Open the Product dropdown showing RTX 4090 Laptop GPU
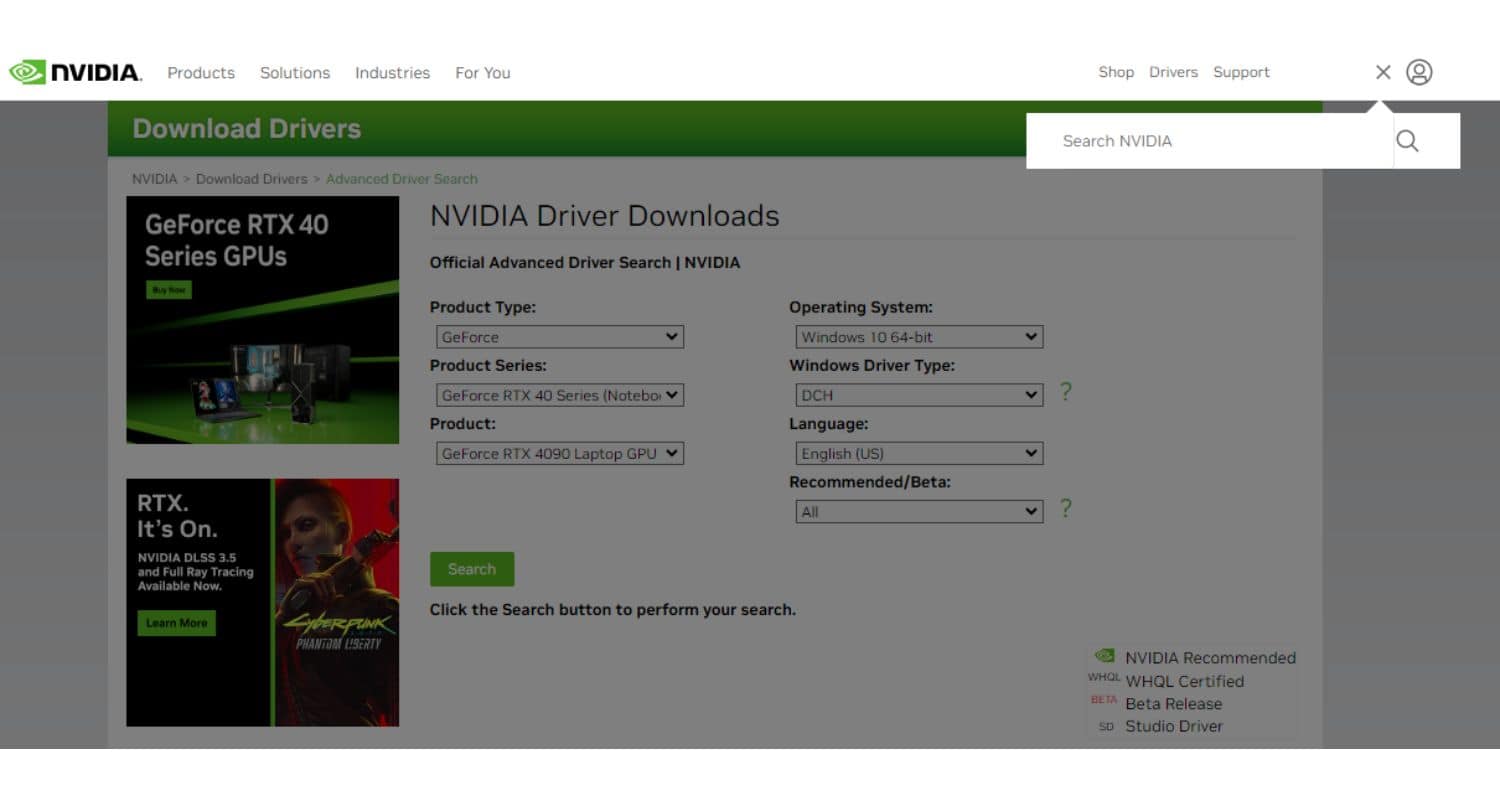The width and height of the screenshot is (1500, 800). click(x=560, y=453)
